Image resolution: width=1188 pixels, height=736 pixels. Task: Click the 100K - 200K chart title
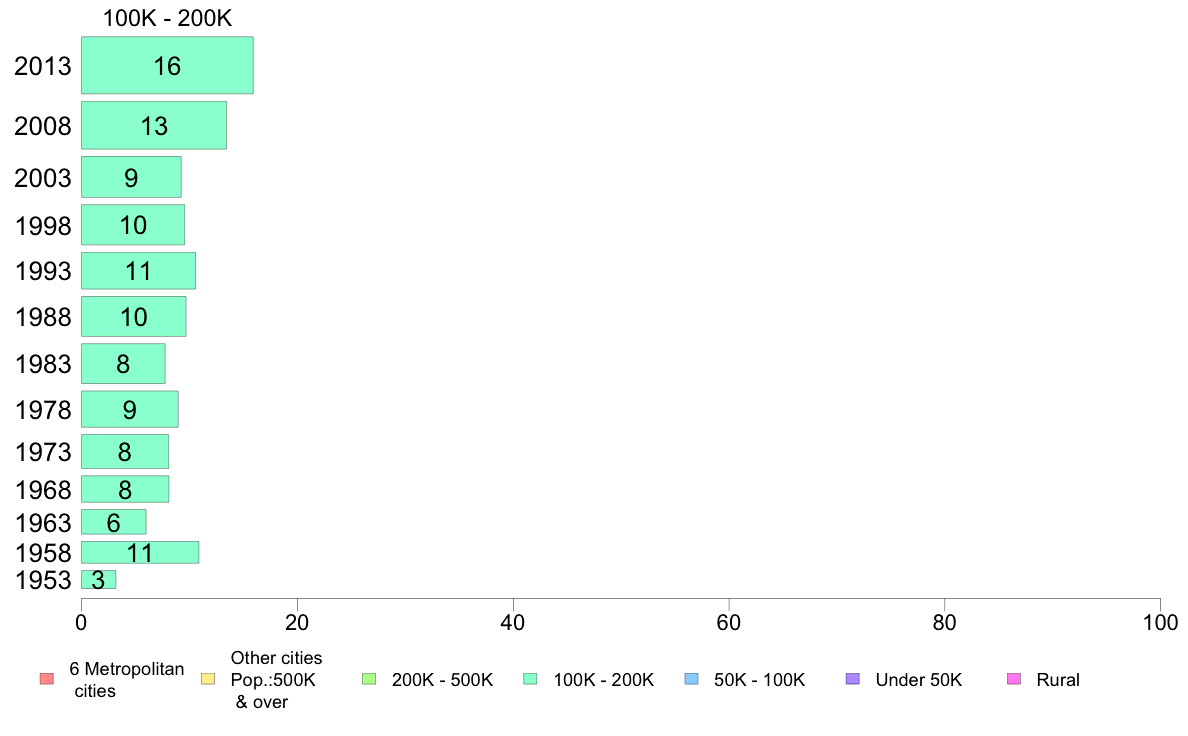(x=167, y=18)
